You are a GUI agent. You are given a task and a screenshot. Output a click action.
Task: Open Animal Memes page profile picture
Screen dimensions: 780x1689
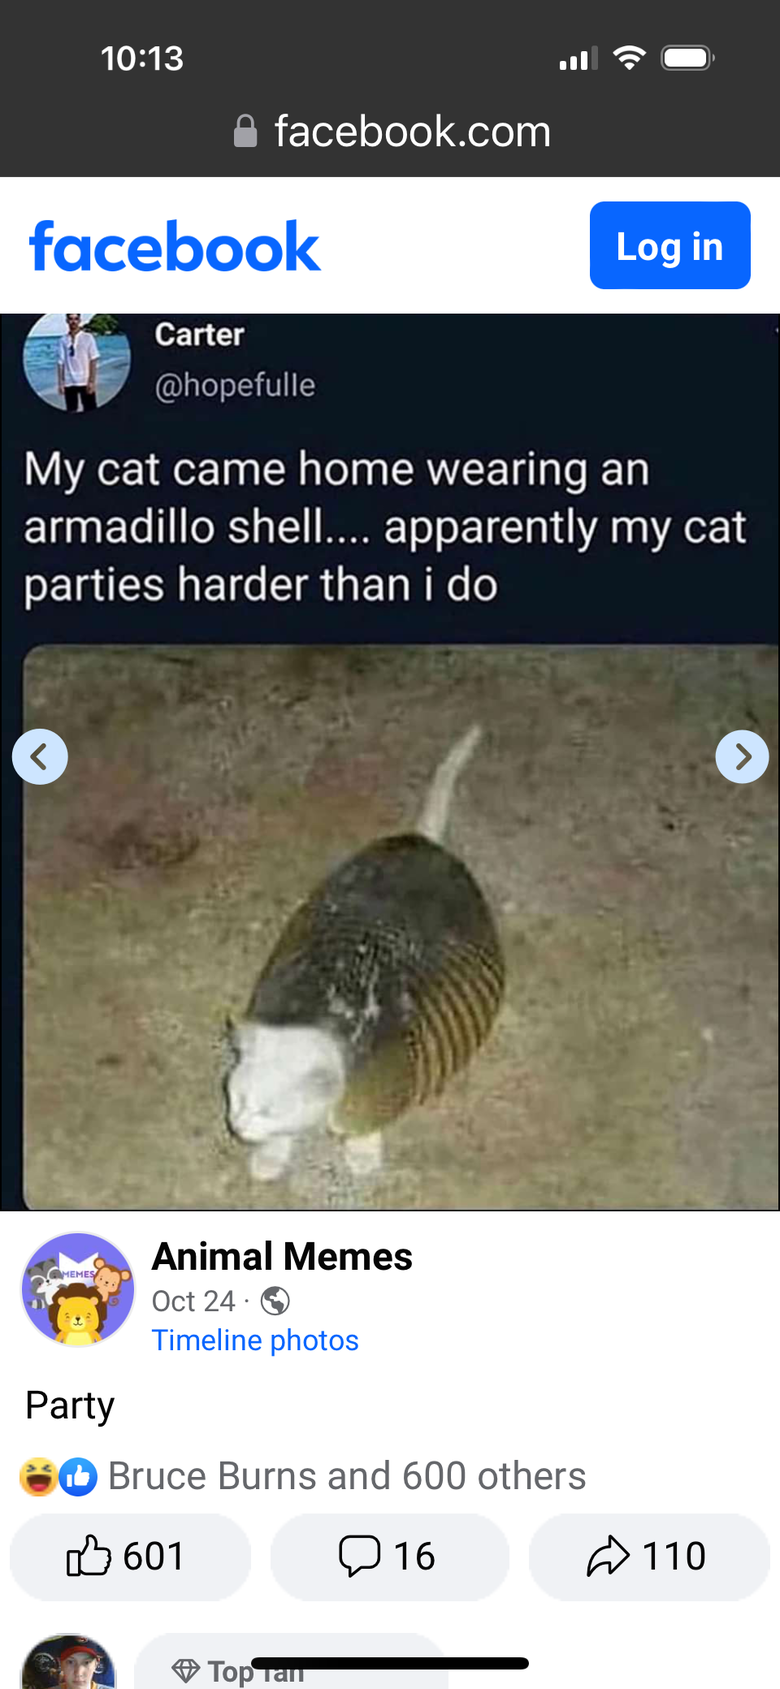(x=78, y=1289)
